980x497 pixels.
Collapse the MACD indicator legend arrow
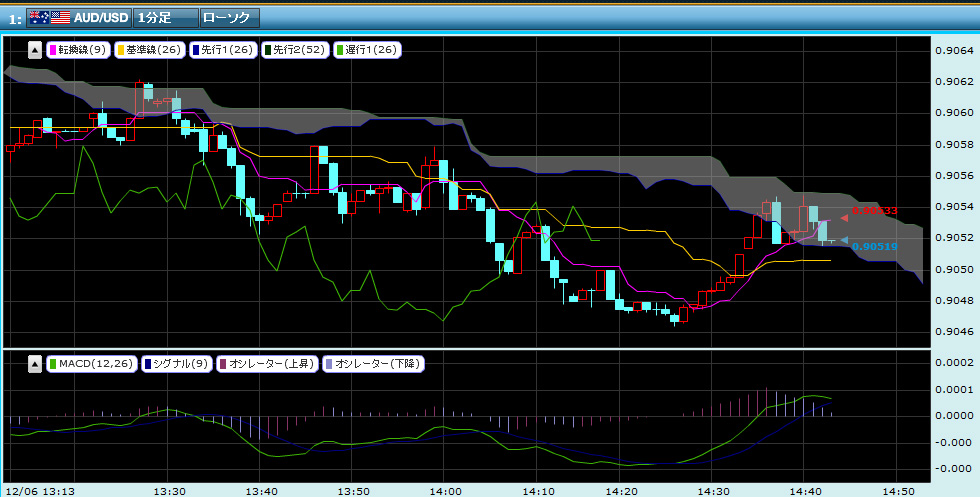coord(35,364)
